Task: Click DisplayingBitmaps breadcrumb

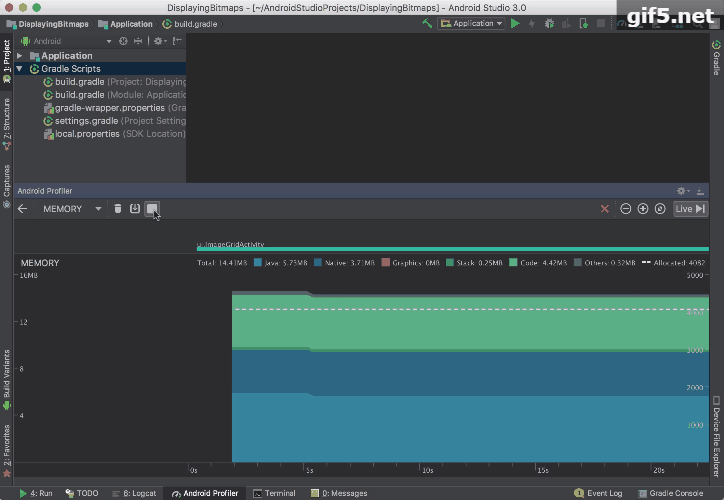Action: point(47,24)
